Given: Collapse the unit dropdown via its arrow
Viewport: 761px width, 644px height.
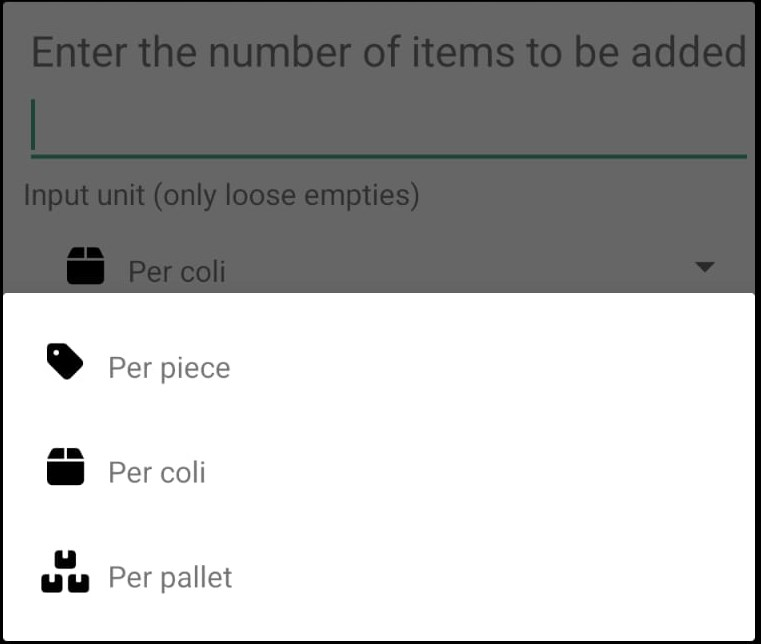Looking at the screenshot, I should click(704, 266).
